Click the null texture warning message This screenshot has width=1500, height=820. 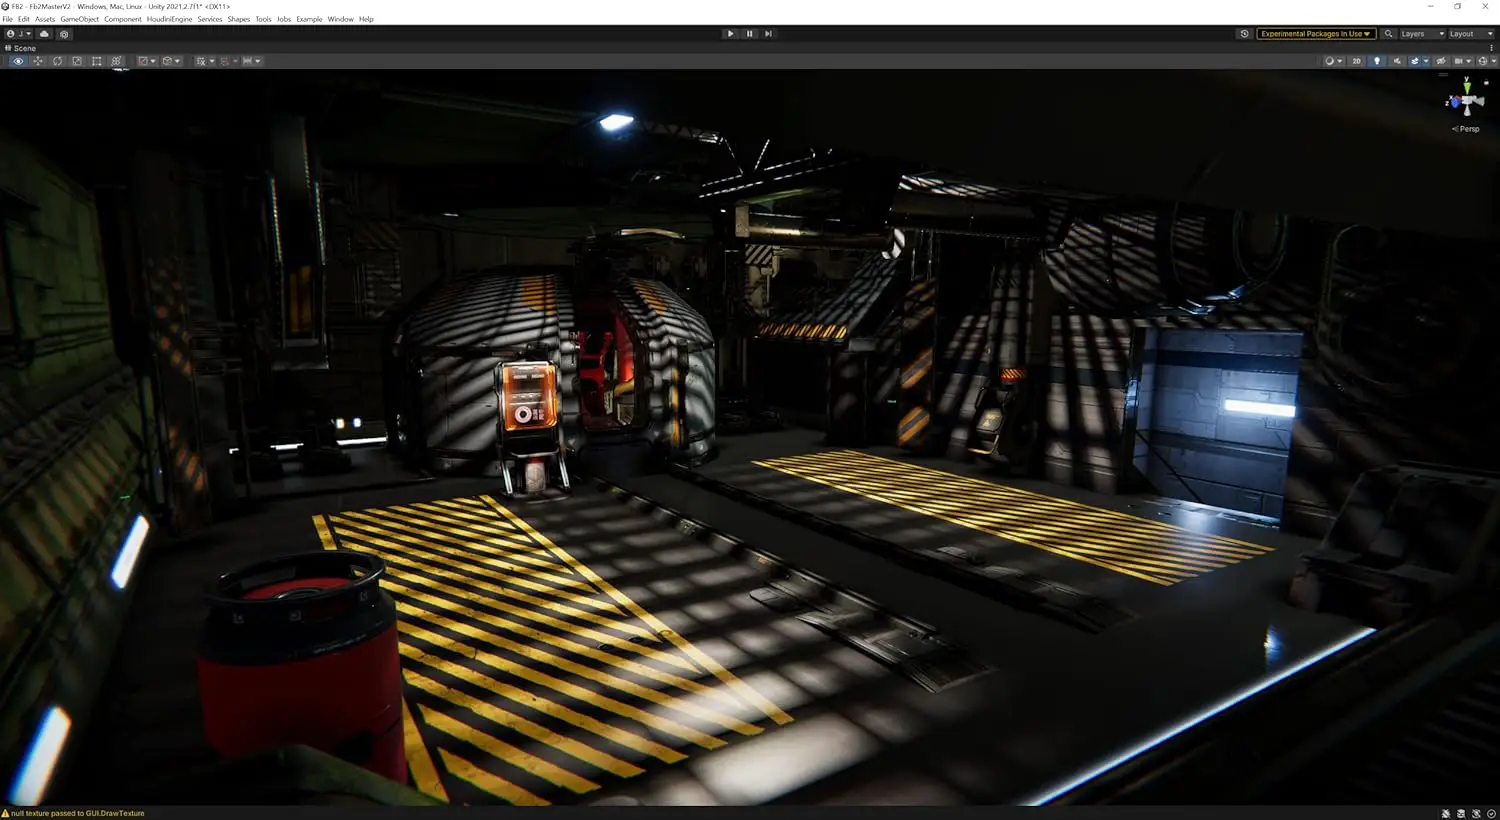click(78, 813)
